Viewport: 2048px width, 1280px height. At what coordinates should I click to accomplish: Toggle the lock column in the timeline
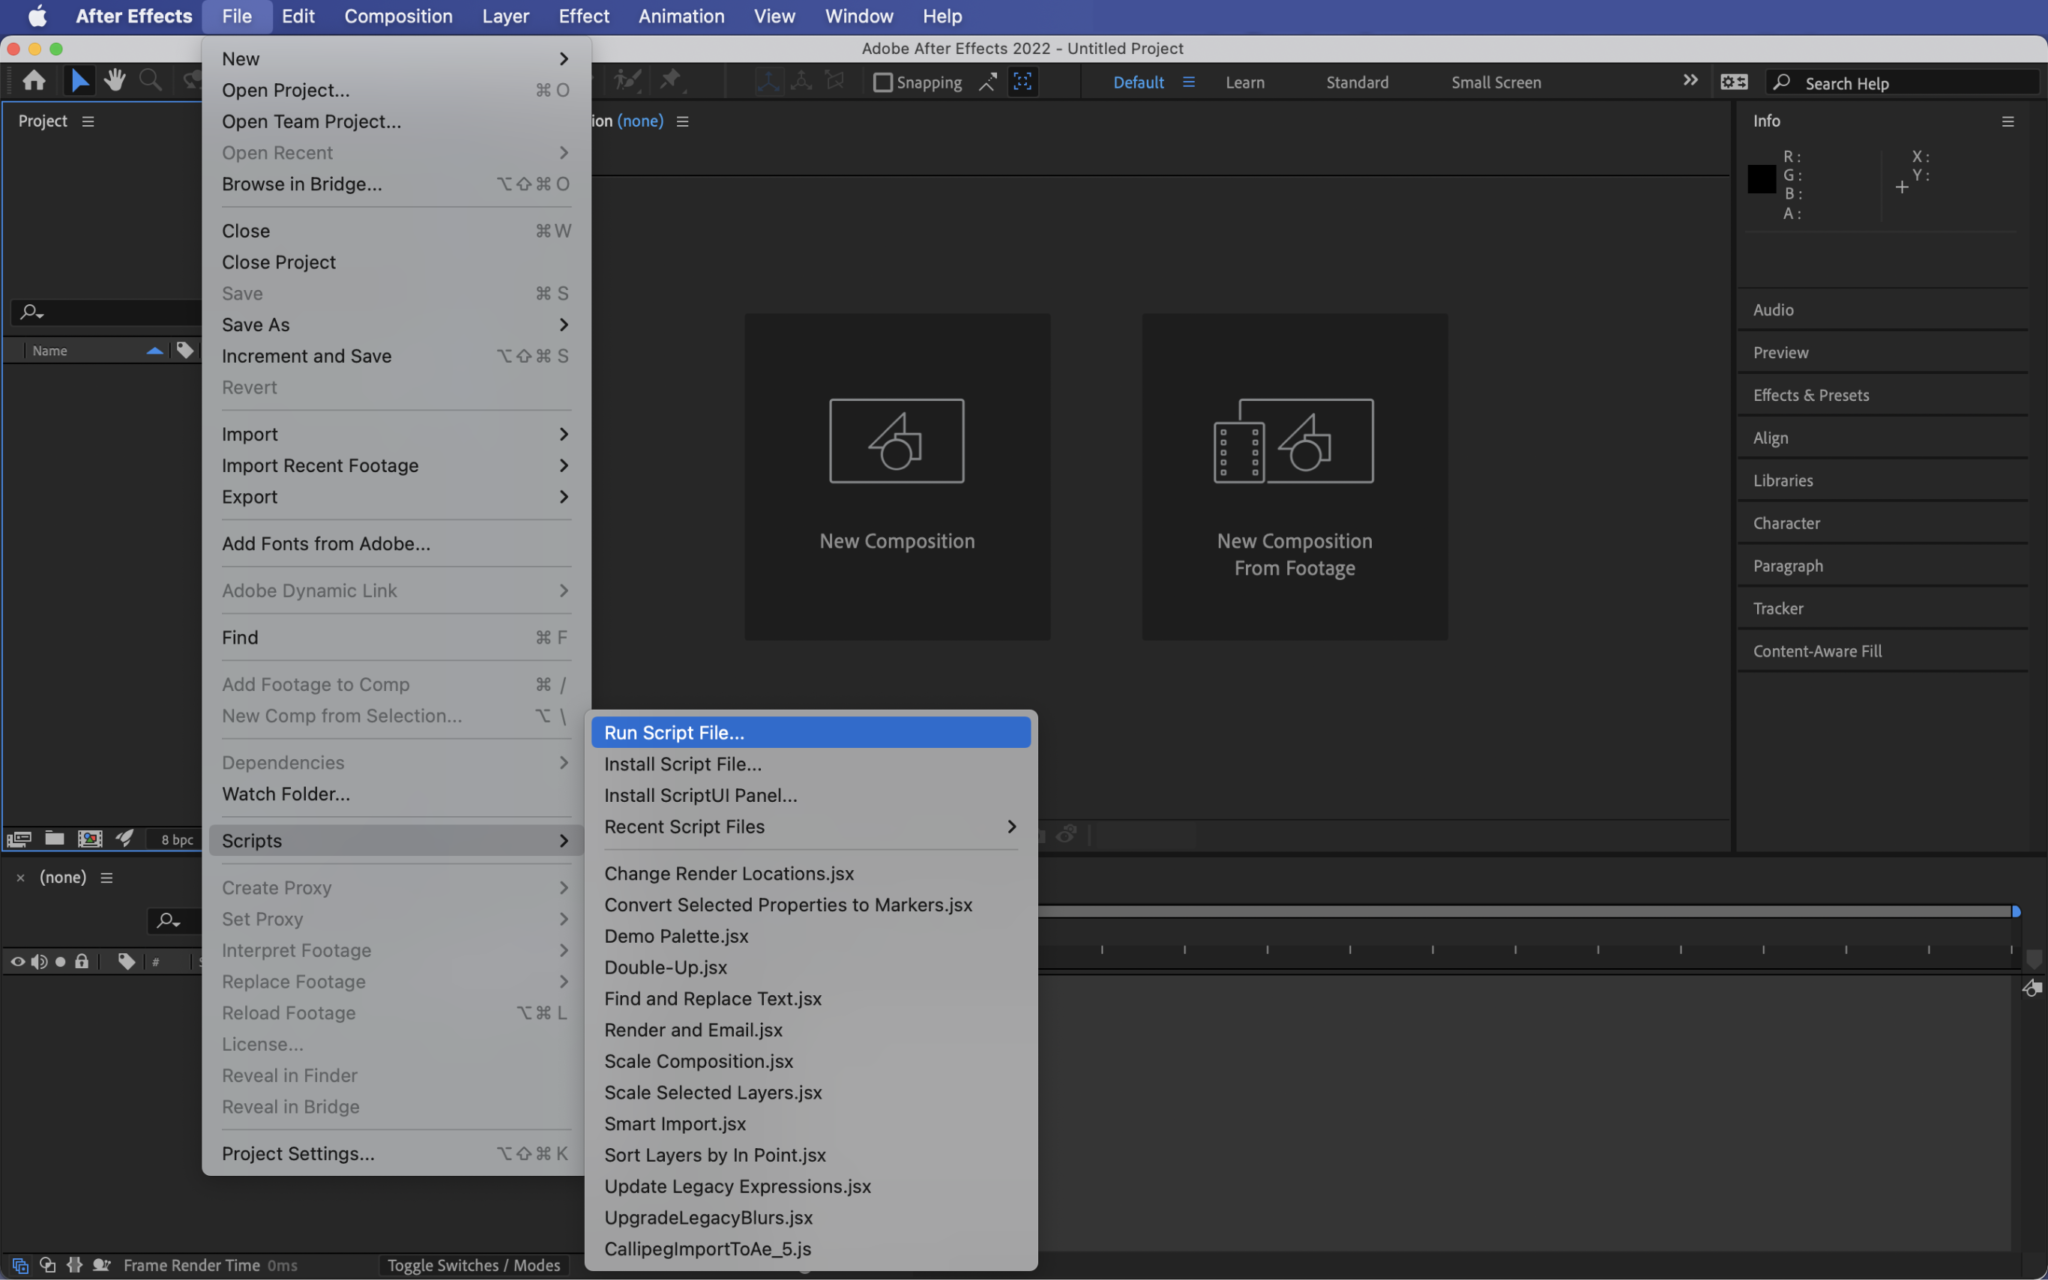pos(81,962)
